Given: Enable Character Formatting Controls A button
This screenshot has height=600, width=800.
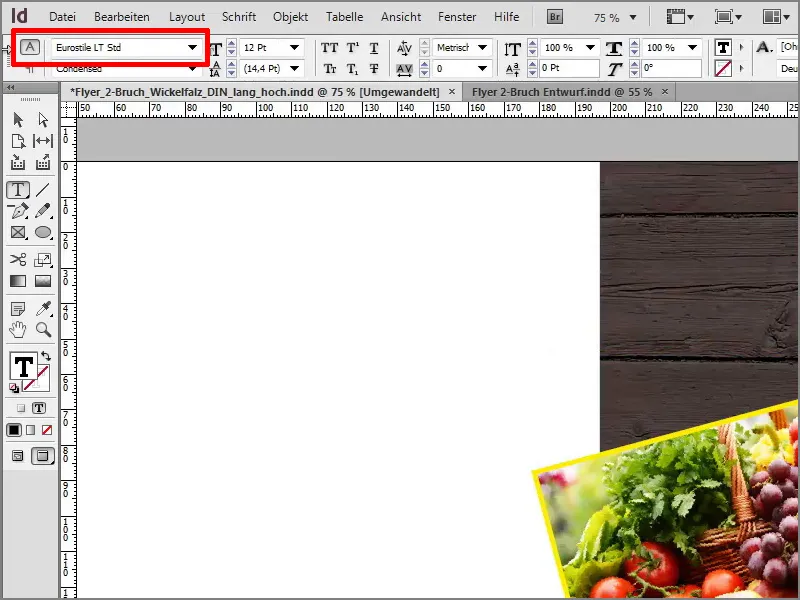Looking at the screenshot, I should (30, 47).
